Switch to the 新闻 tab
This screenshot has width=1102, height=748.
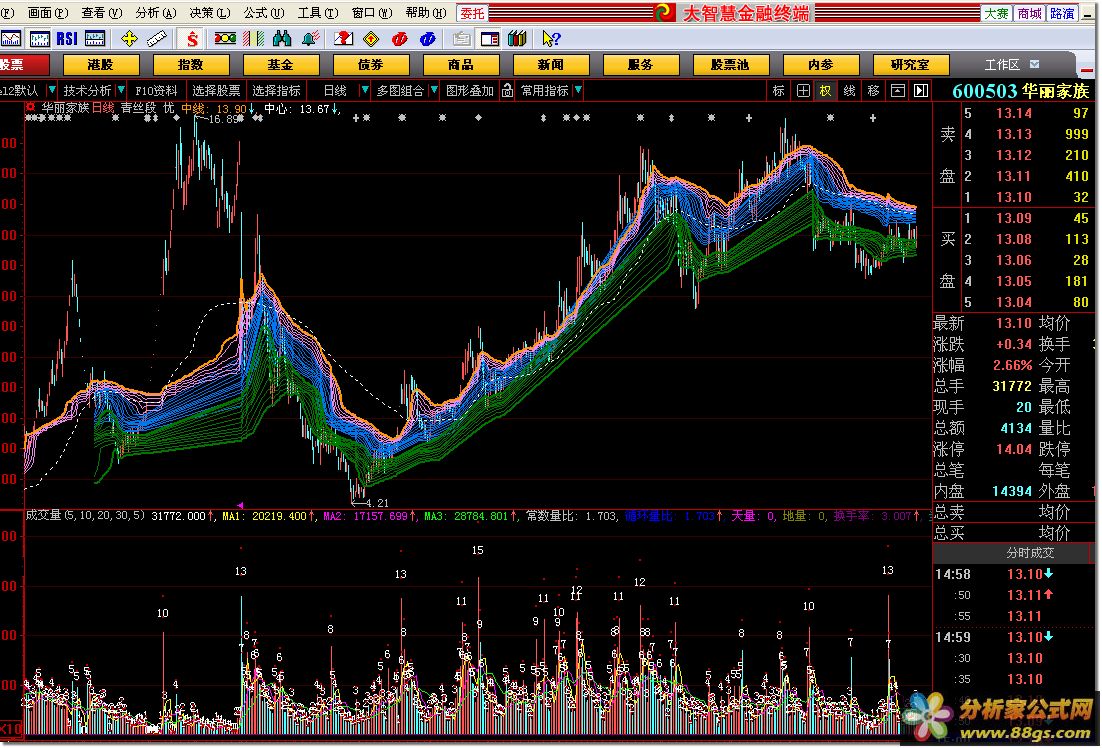pos(550,65)
